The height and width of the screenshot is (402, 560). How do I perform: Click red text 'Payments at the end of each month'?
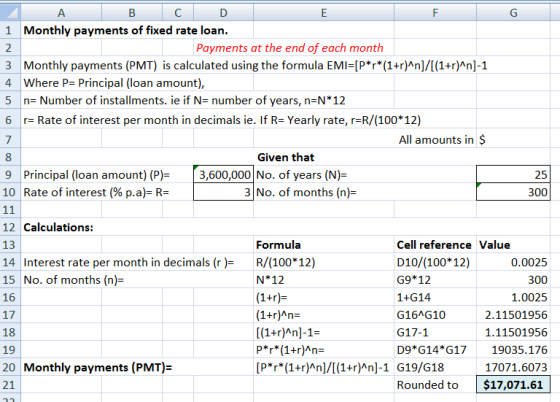290,48
